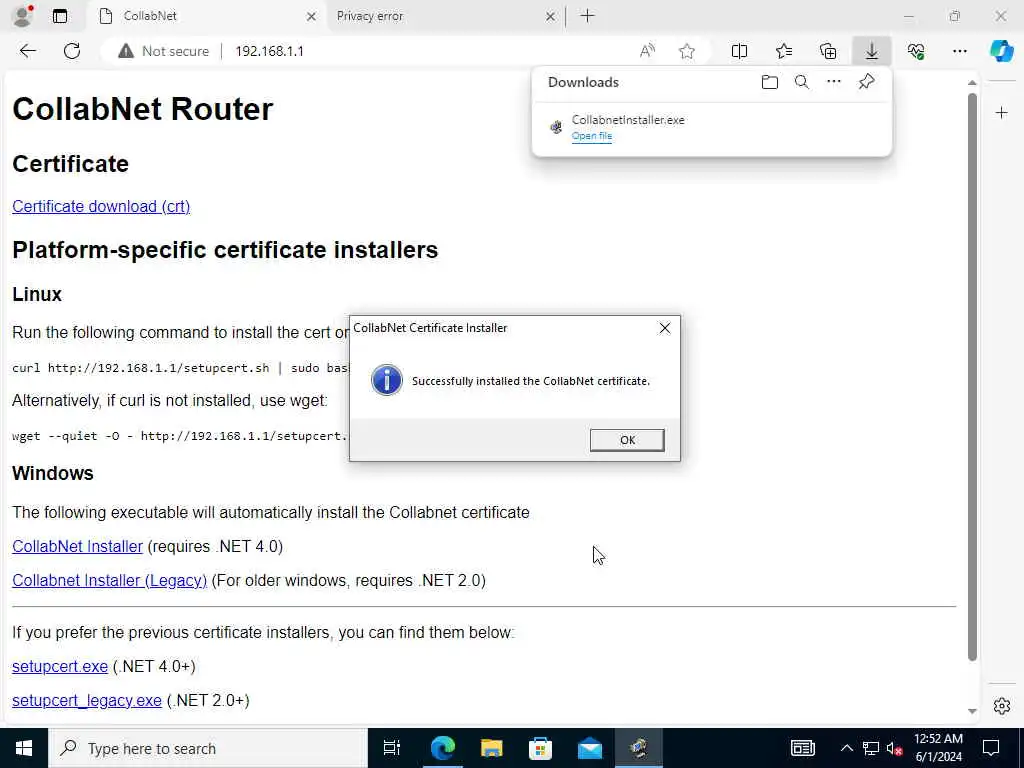Search downloads with magnifier icon
The height and width of the screenshot is (768, 1024).
coord(802,82)
